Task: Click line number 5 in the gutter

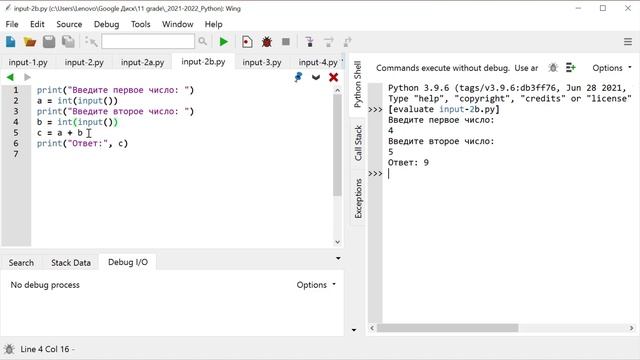Action: (x=16, y=133)
